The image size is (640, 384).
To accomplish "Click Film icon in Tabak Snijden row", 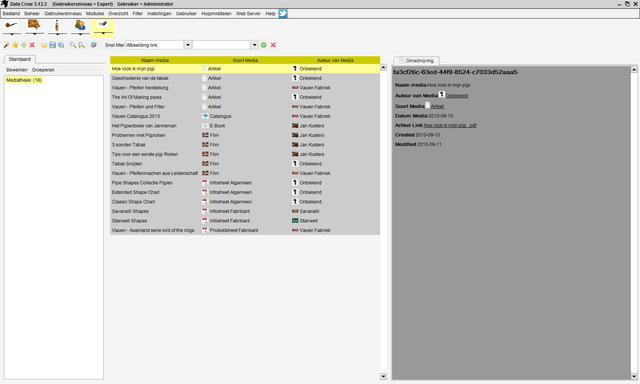I will pyautogui.click(x=205, y=164).
